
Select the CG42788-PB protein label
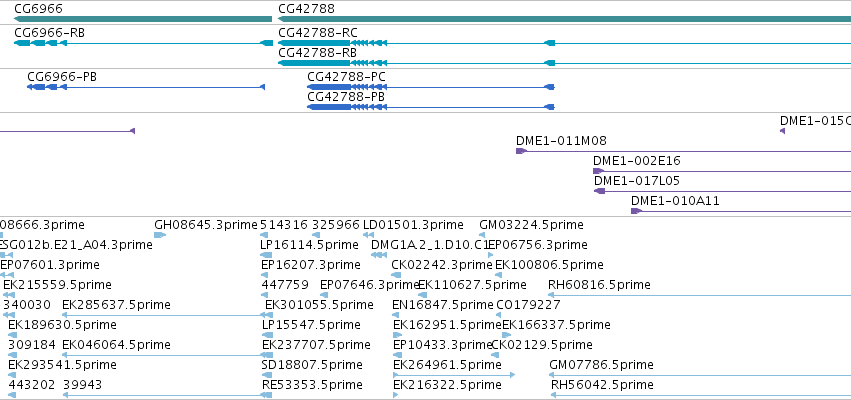pos(346,97)
